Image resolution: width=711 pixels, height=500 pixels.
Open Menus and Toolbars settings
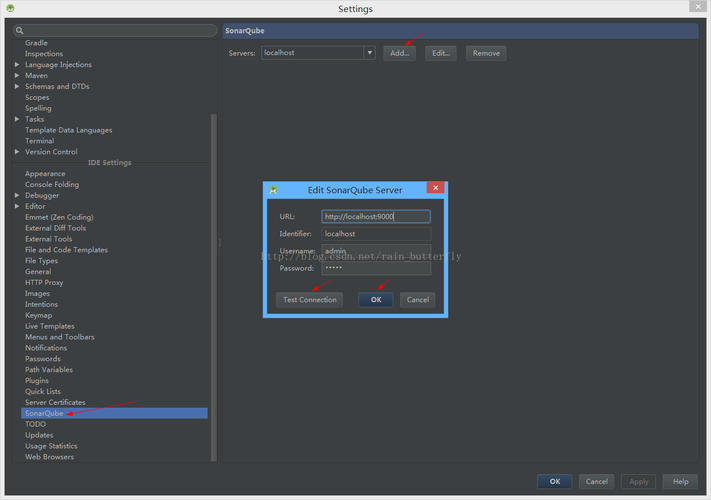[x=60, y=337]
